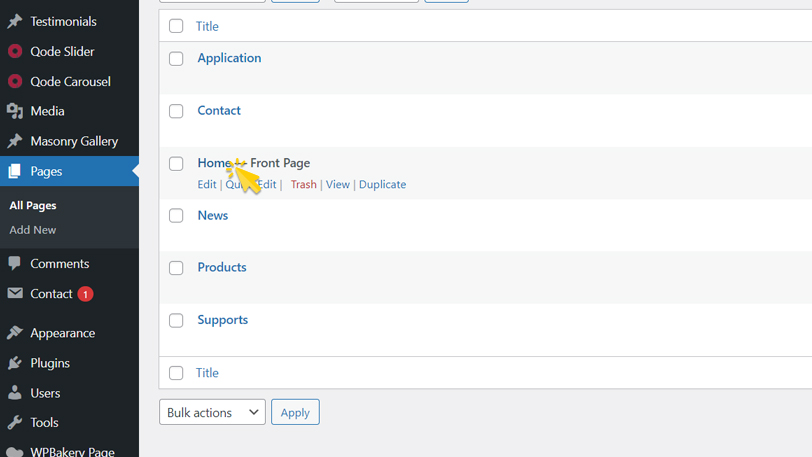Tick the checkbox for Application page
The height and width of the screenshot is (457, 812).
point(176,59)
